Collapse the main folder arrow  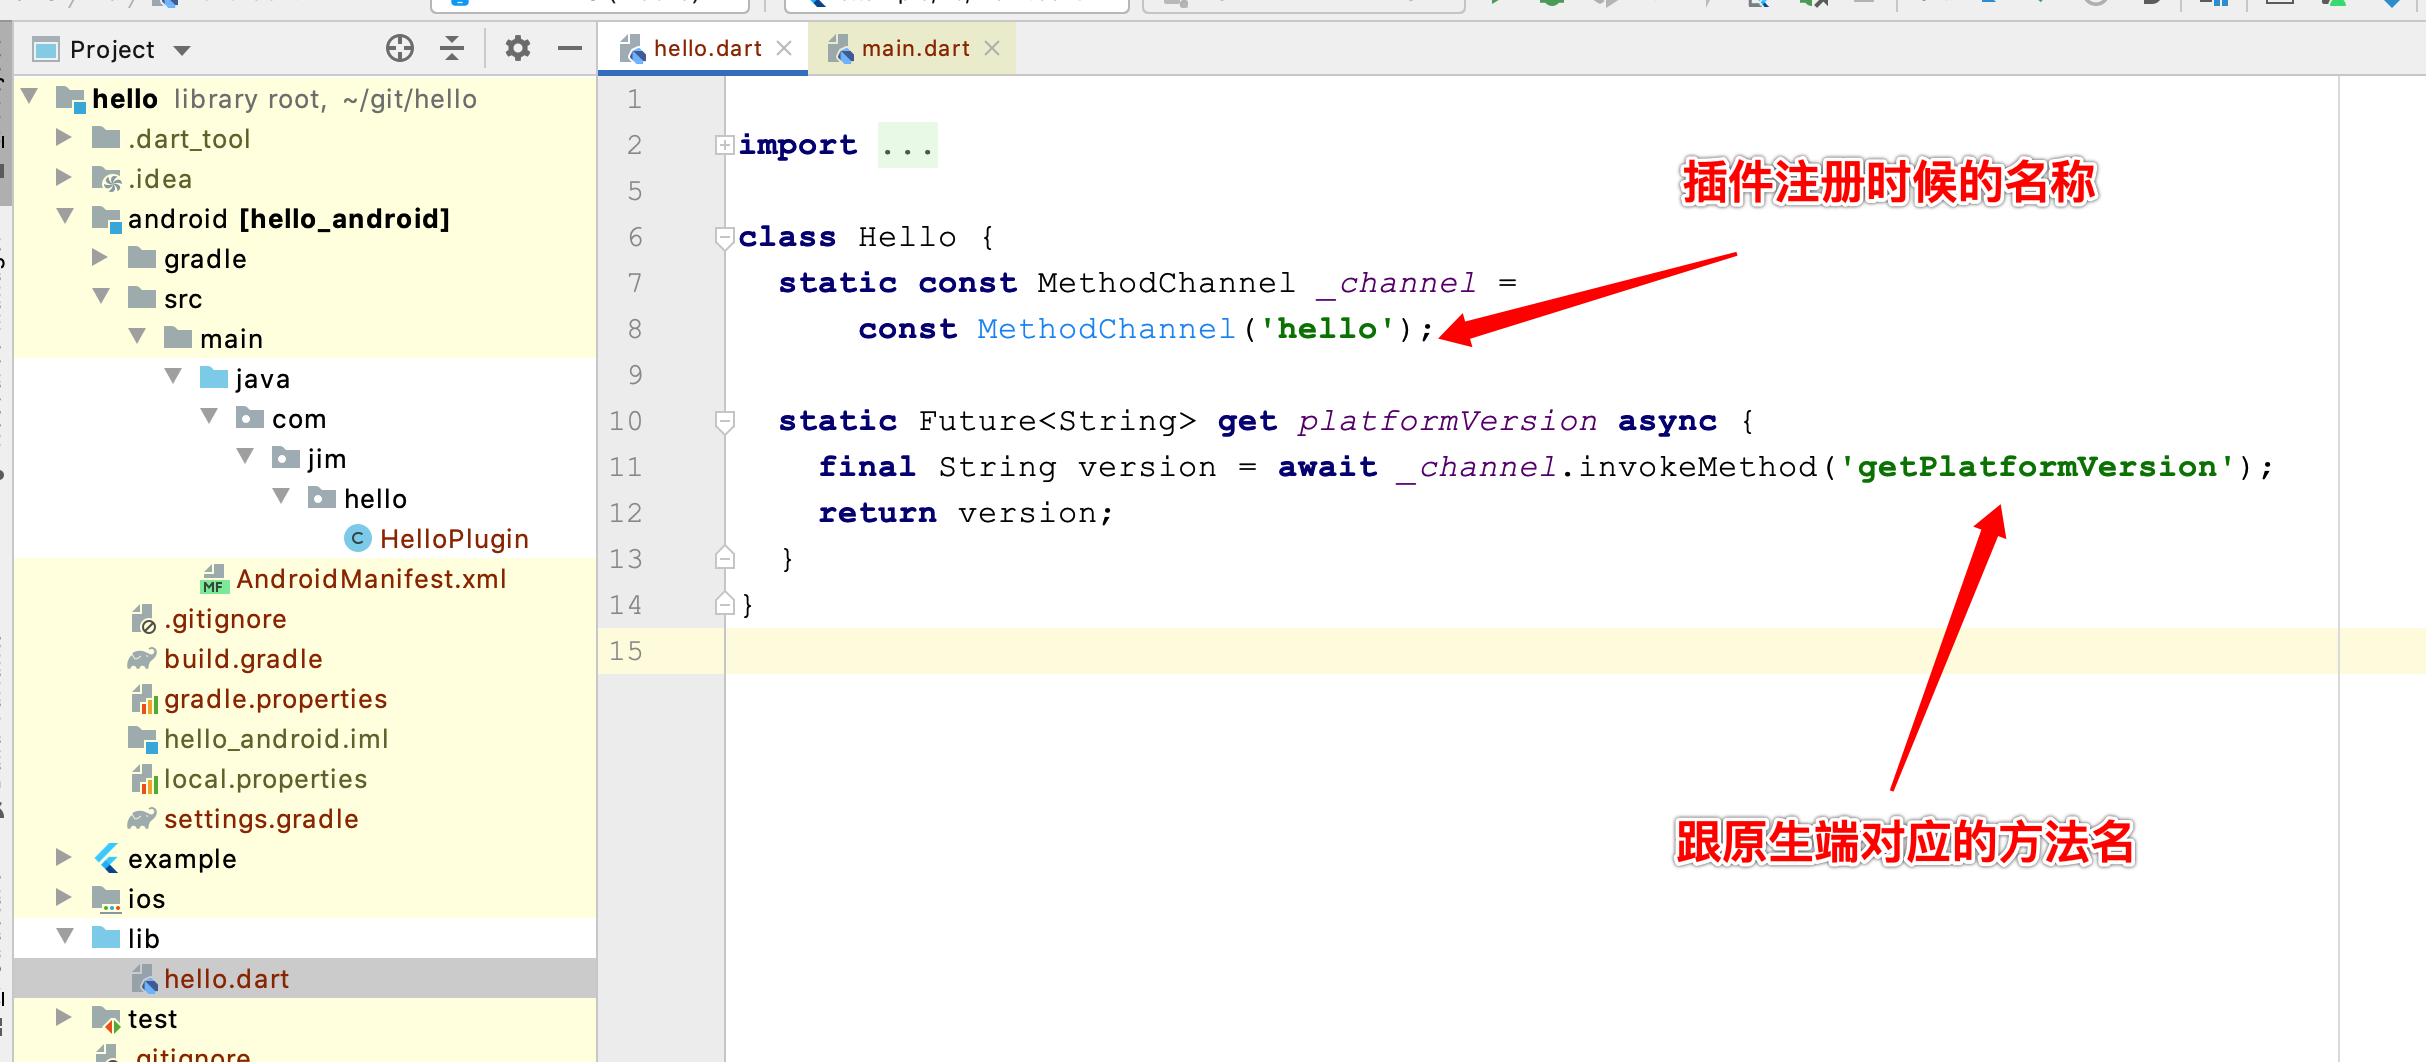click(138, 337)
